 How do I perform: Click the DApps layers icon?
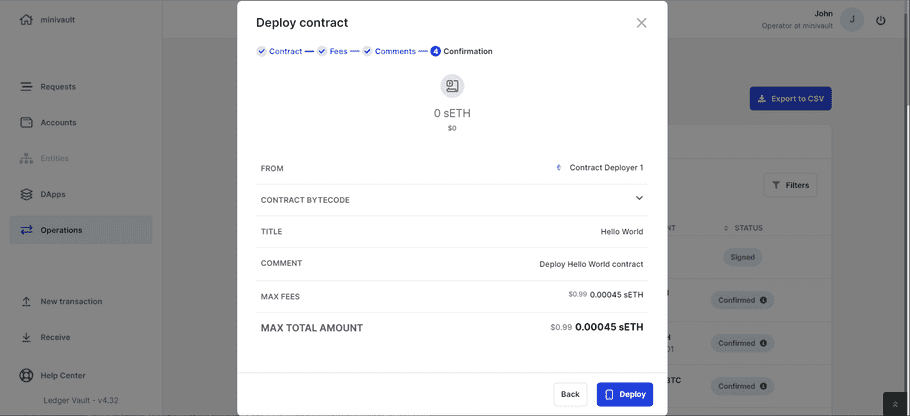point(27,194)
